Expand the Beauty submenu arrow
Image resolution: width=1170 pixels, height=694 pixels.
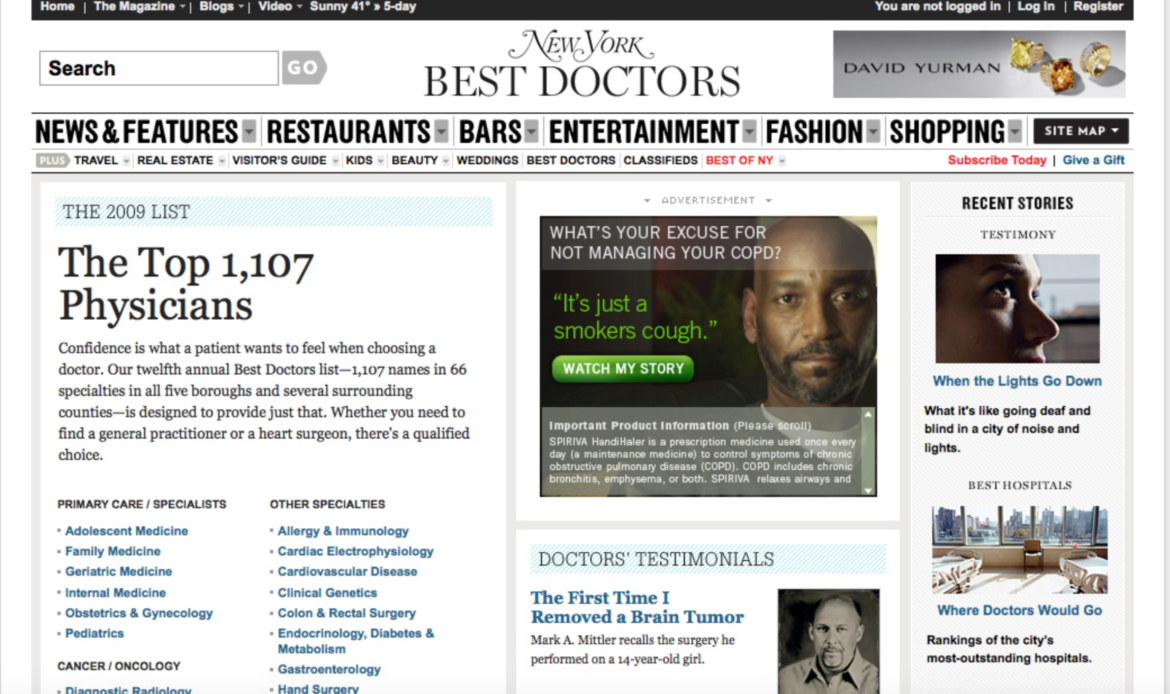point(445,161)
